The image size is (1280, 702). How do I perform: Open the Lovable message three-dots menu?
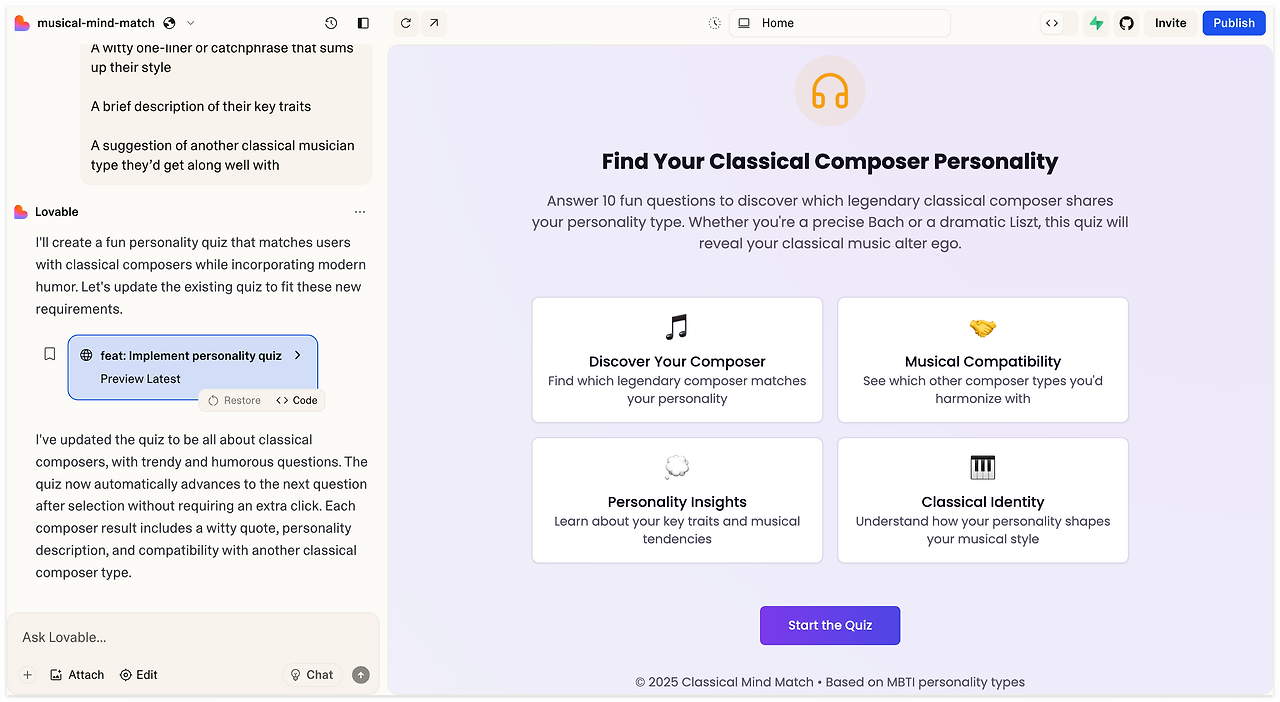[x=360, y=212]
